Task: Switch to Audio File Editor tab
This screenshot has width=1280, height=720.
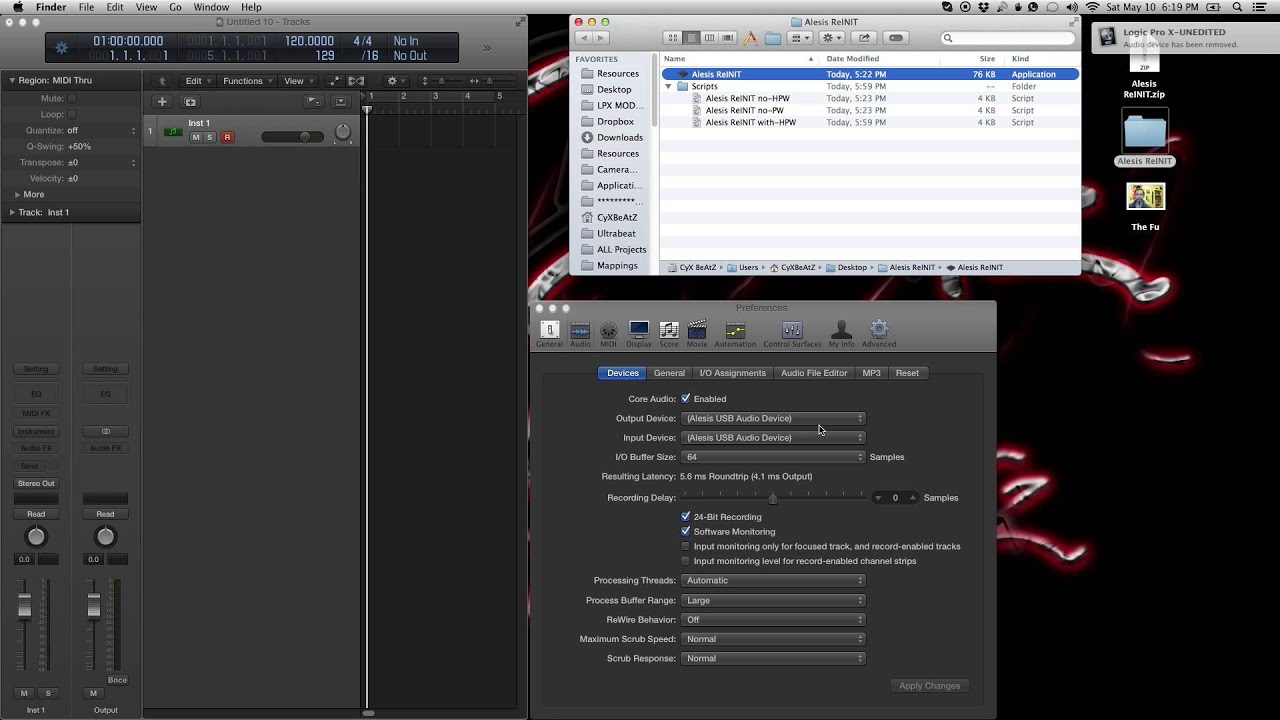Action: 814,373
